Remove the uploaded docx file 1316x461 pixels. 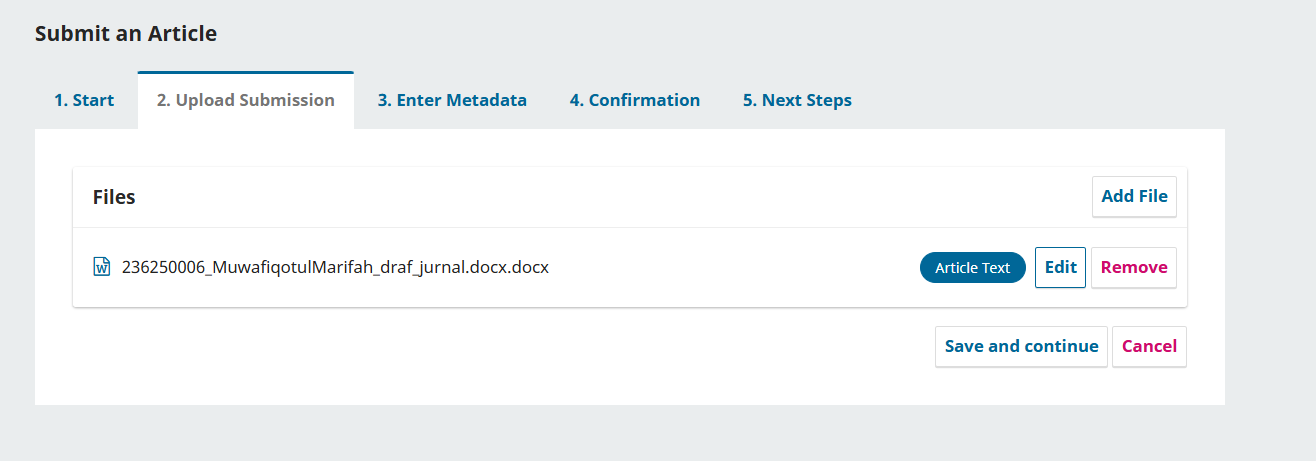click(1134, 267)
